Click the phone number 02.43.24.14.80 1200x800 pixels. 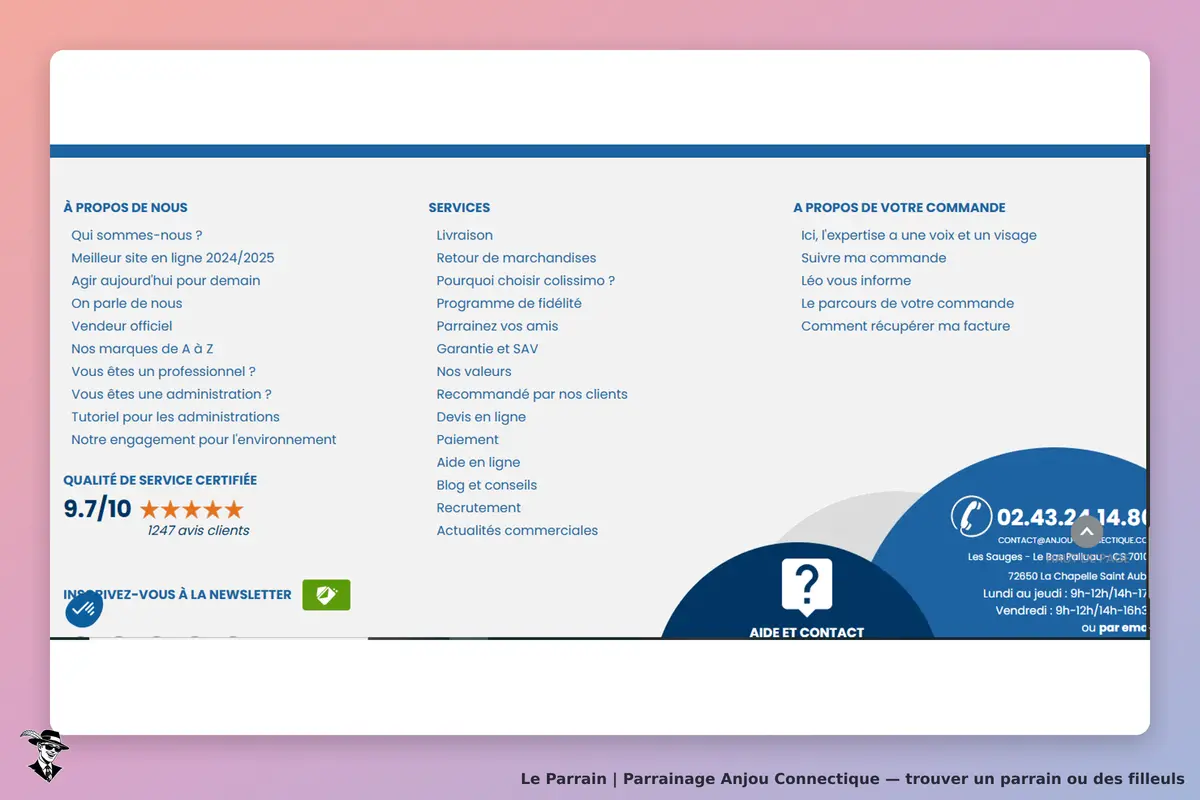1072,518
